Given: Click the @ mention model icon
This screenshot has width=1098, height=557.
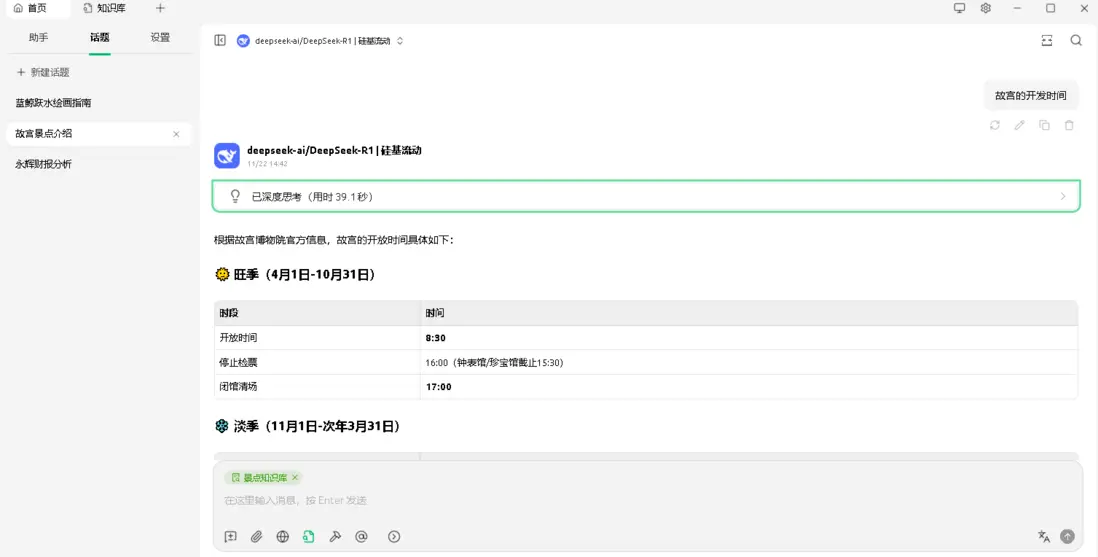Looking at the screenshot, I should pyautogui.click(x=361, y=537).
